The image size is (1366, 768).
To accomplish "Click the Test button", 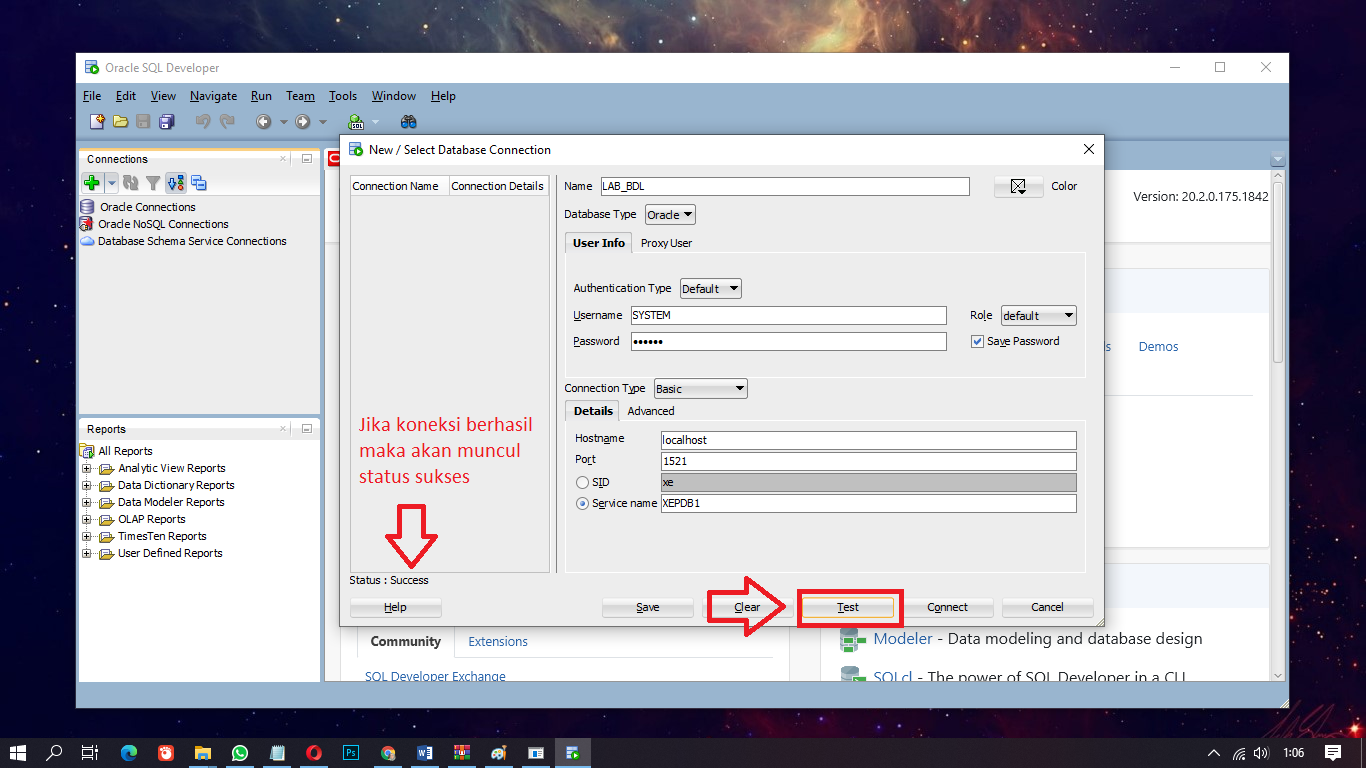I will pyautogui.click(x=848, y=608).
